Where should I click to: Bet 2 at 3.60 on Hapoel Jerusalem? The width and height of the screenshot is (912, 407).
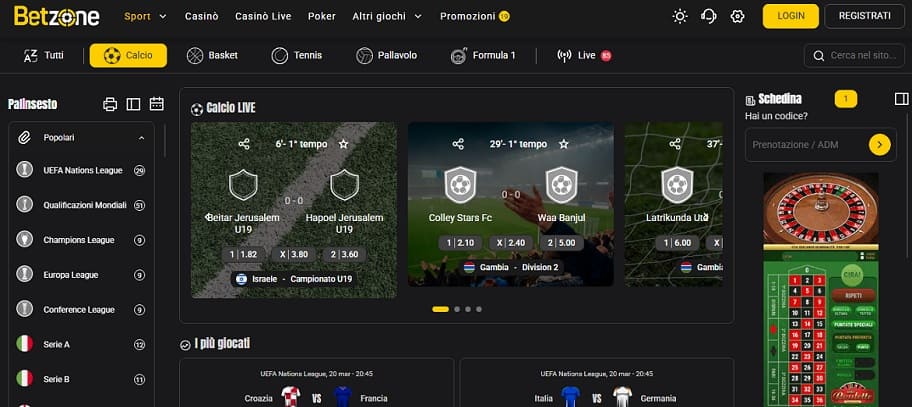(344, 254)
